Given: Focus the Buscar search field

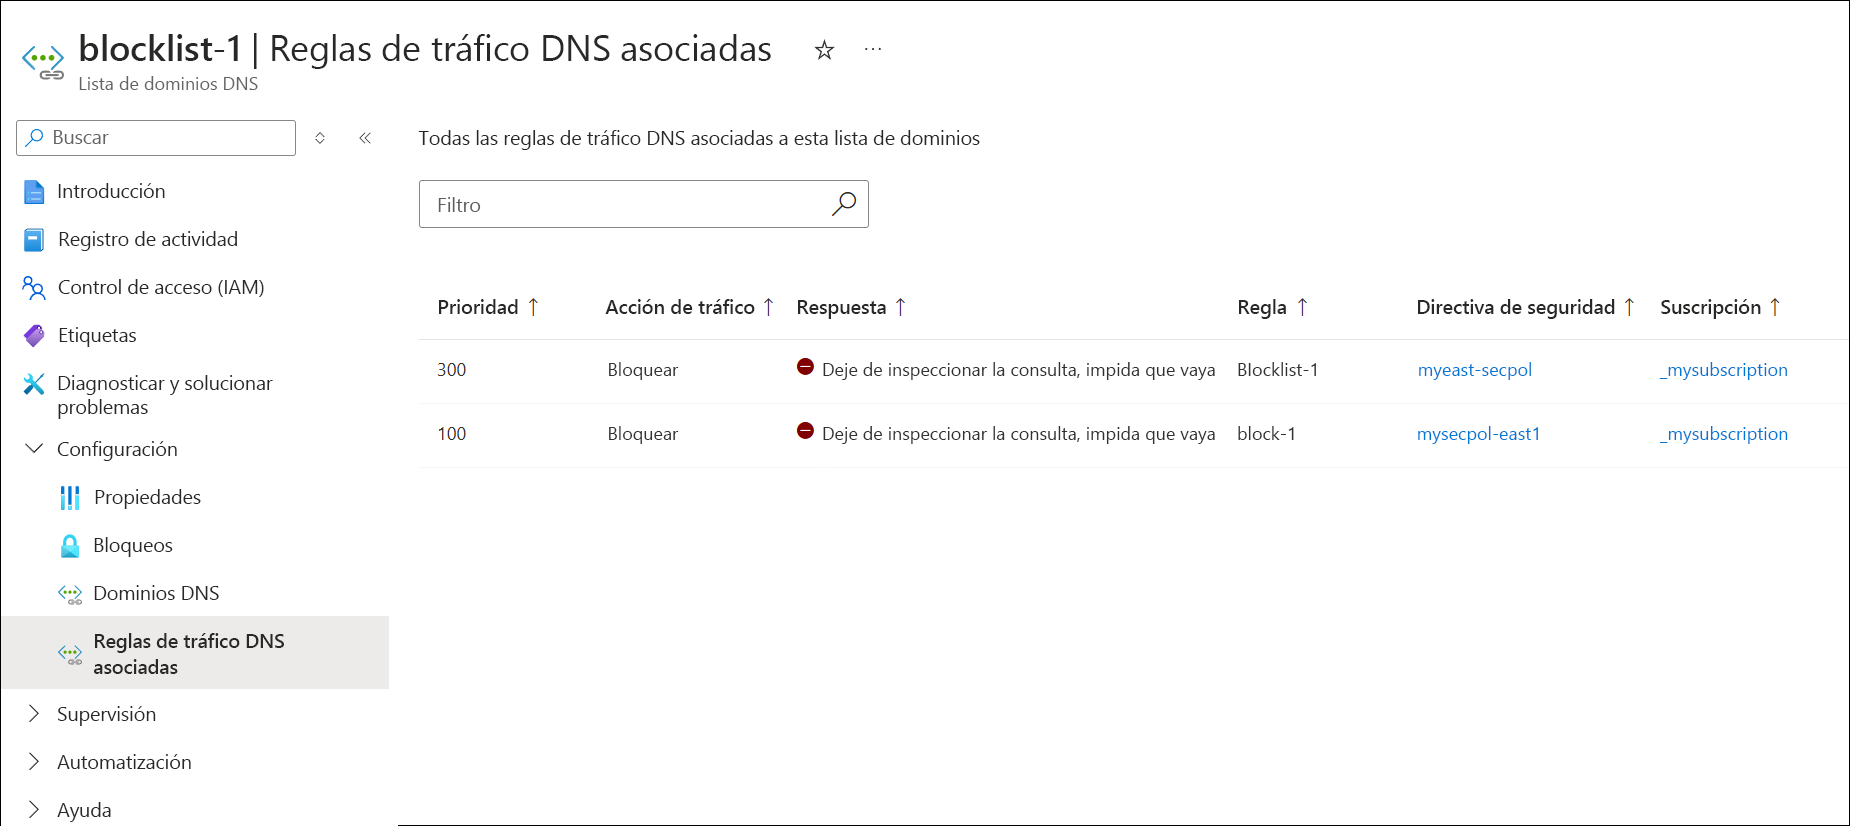Looking at the screenshot, I should tap(156, 138).
